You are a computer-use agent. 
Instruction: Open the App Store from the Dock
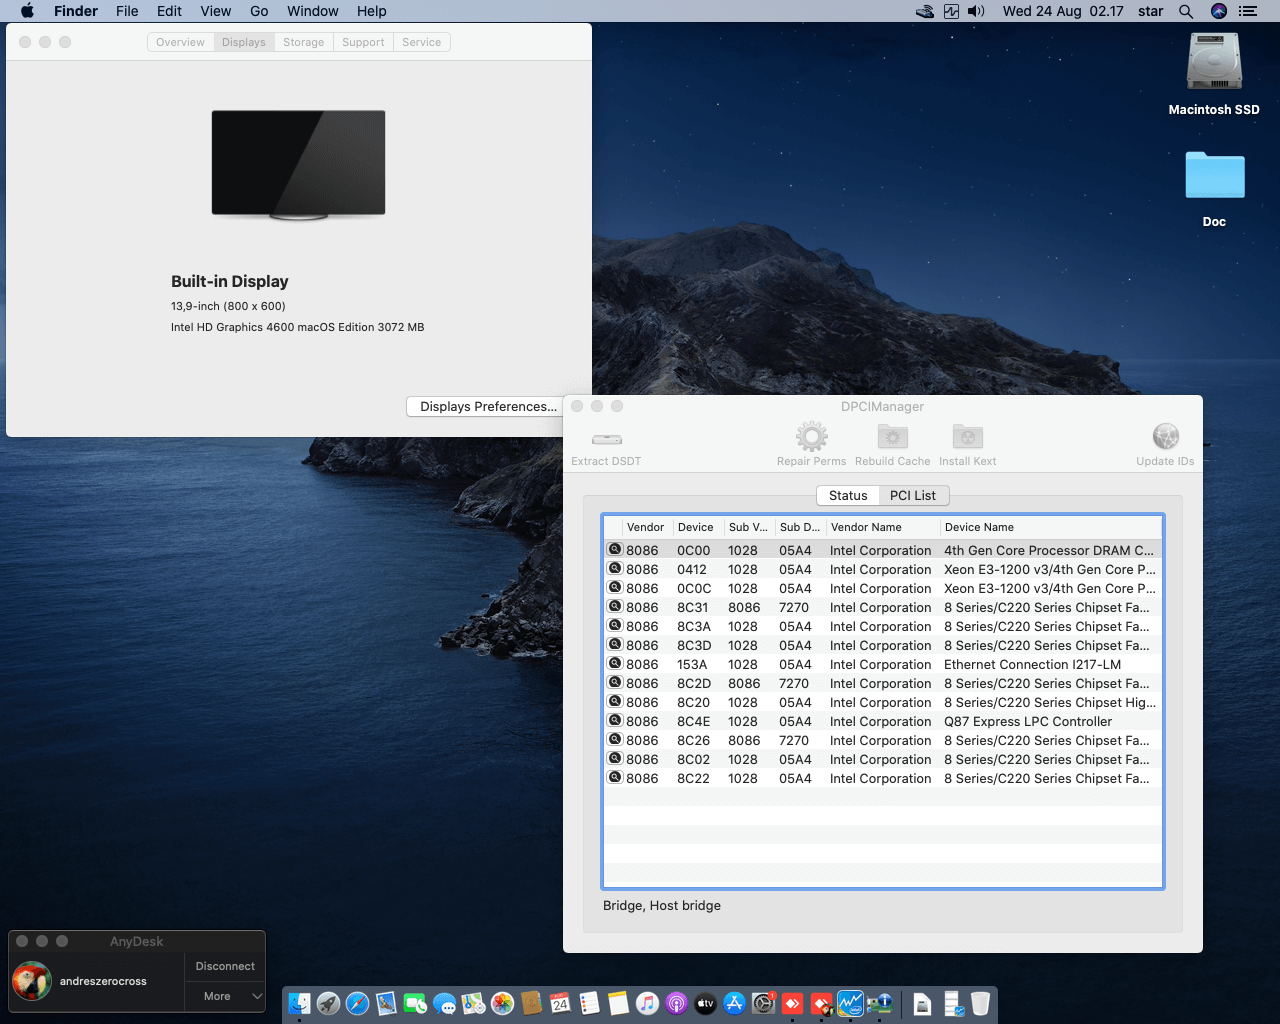735,1003
